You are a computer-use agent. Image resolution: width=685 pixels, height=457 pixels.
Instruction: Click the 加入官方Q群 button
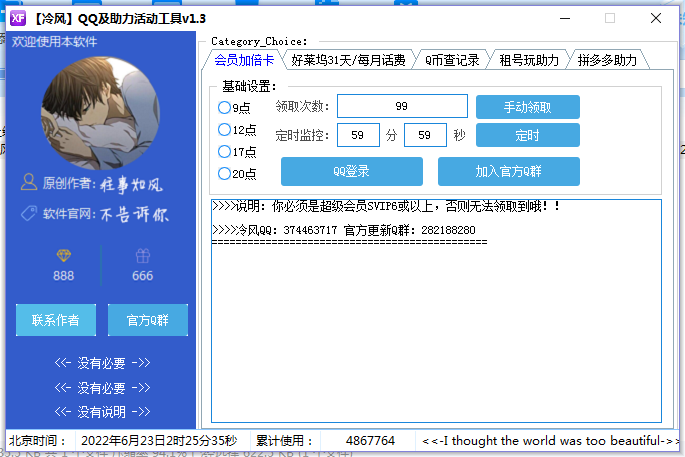point(509,171)
